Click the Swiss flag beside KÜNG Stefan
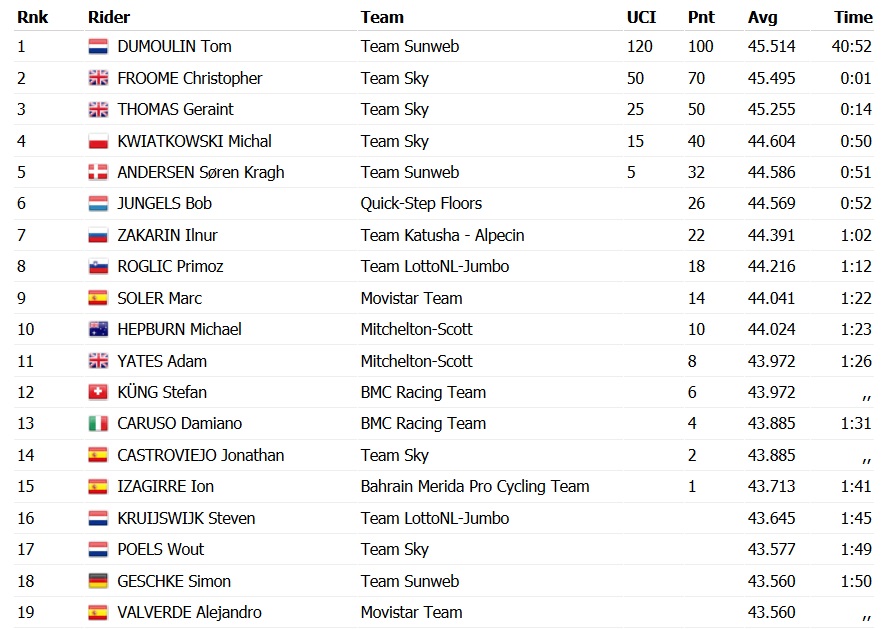 98,392
